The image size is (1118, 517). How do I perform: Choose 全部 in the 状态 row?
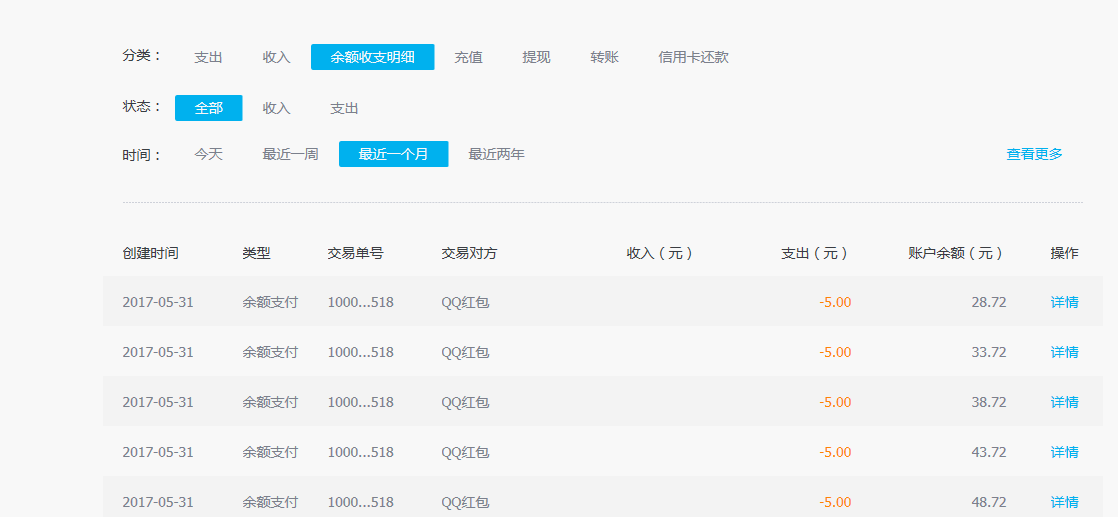[x=209, y=108]
